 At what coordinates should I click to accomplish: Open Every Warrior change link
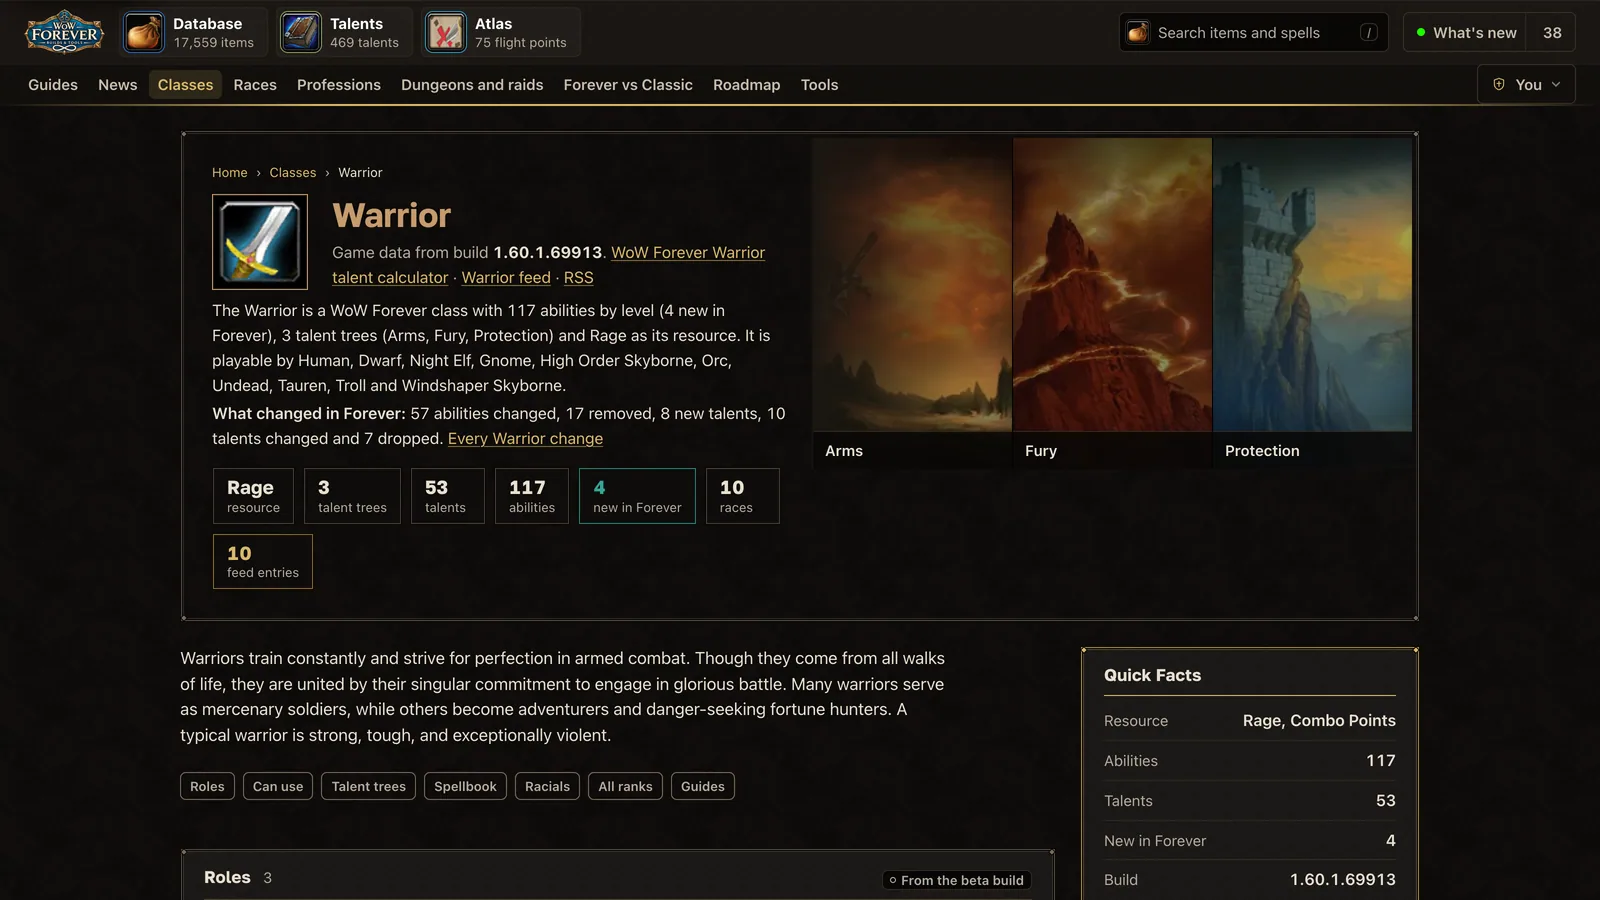[x=525, y=439]
